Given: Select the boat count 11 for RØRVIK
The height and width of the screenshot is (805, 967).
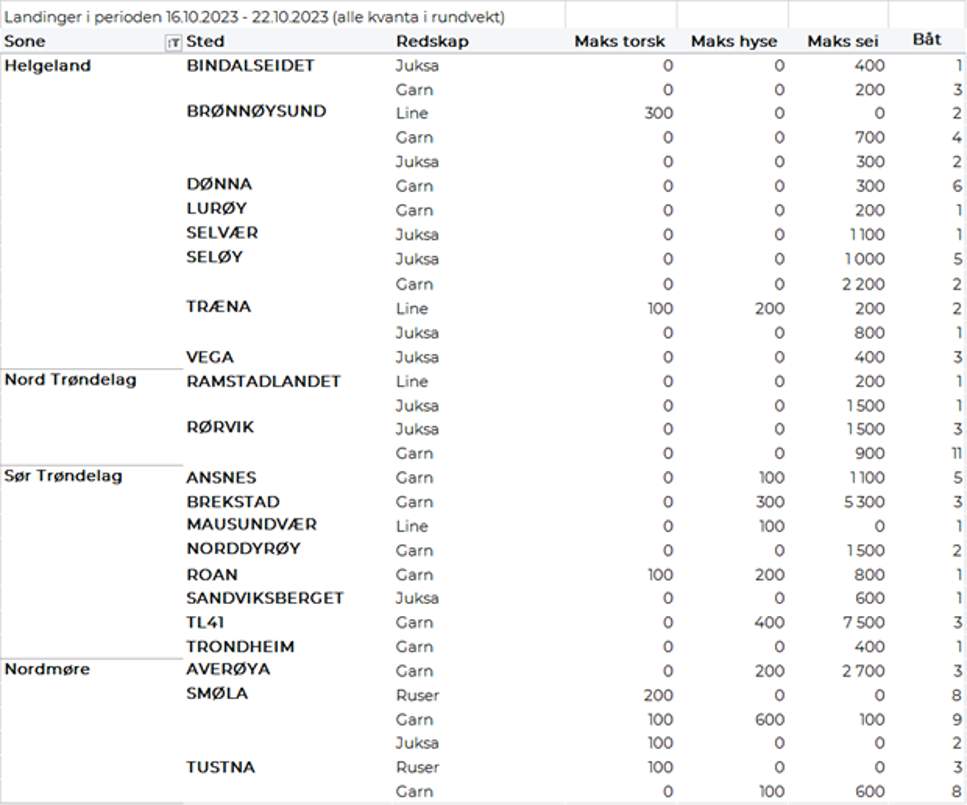Looking at the screenshot, I should (954, 453).
